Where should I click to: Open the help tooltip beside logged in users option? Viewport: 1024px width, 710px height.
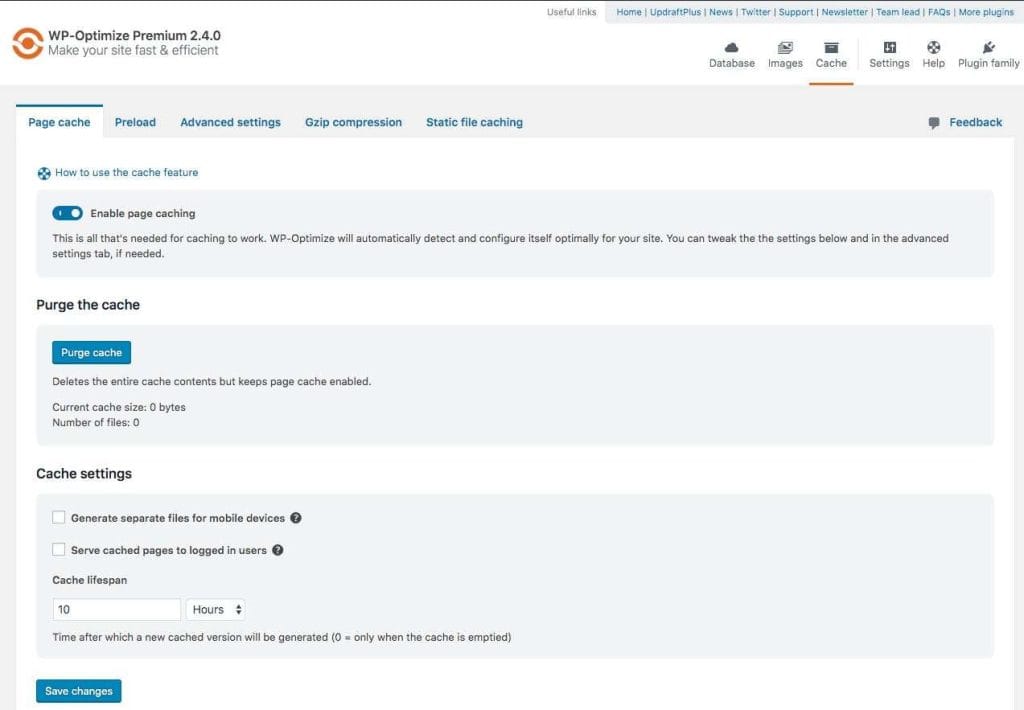(278, 549)
